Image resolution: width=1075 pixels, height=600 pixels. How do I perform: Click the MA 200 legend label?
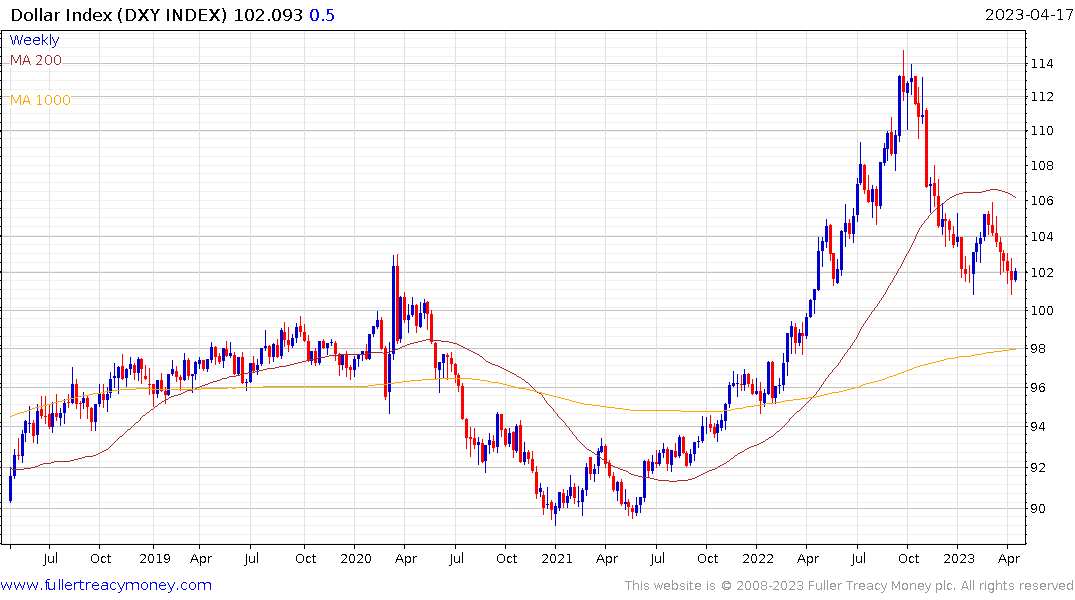[36, 60]
